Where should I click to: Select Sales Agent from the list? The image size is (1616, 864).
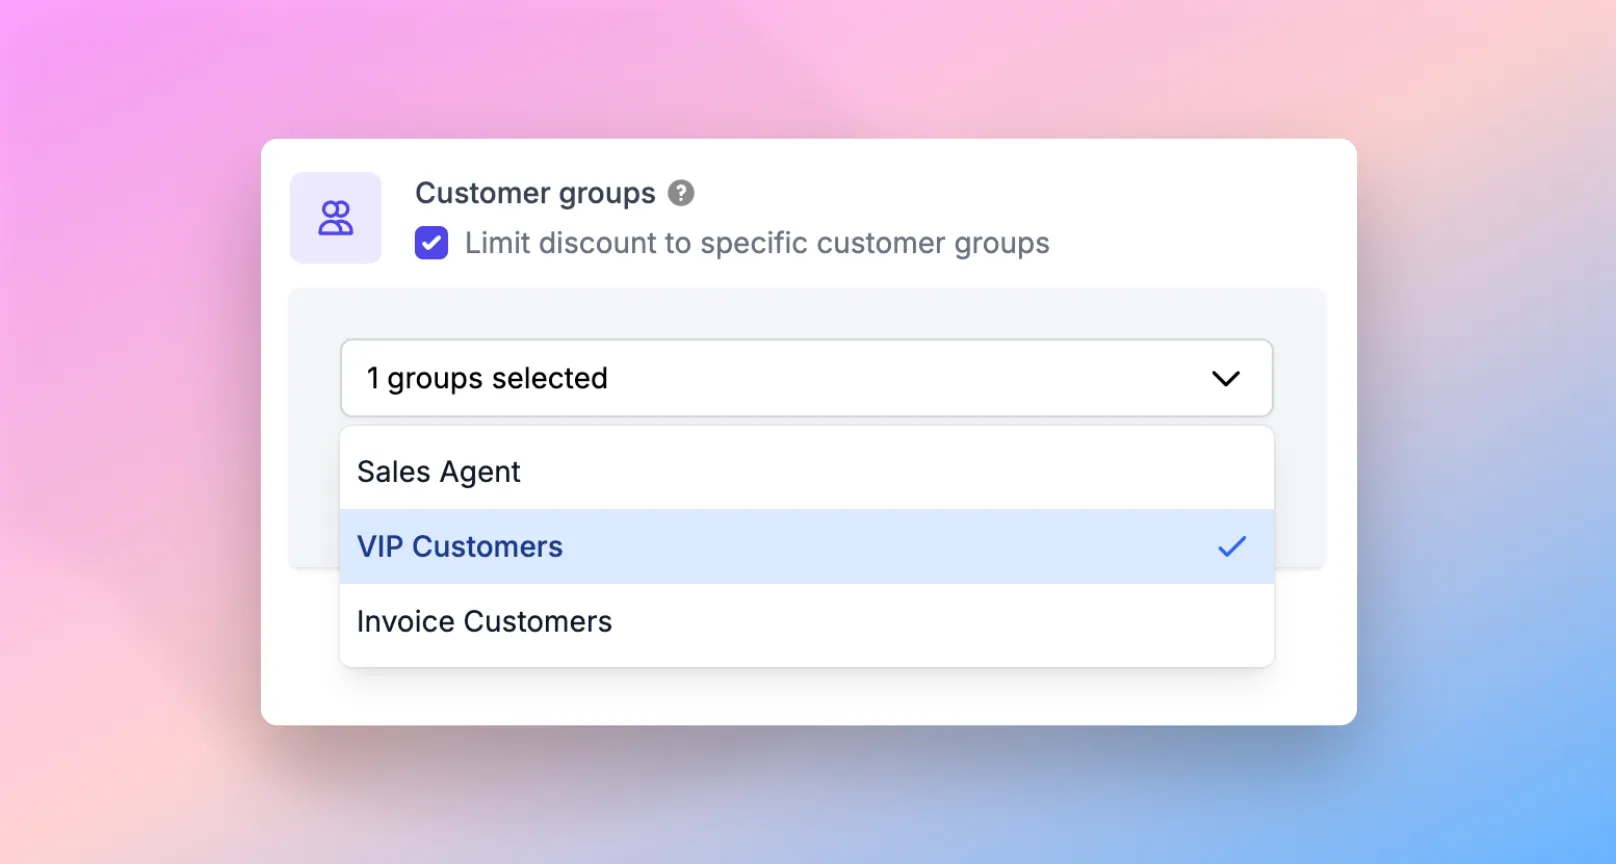[807, 471]
